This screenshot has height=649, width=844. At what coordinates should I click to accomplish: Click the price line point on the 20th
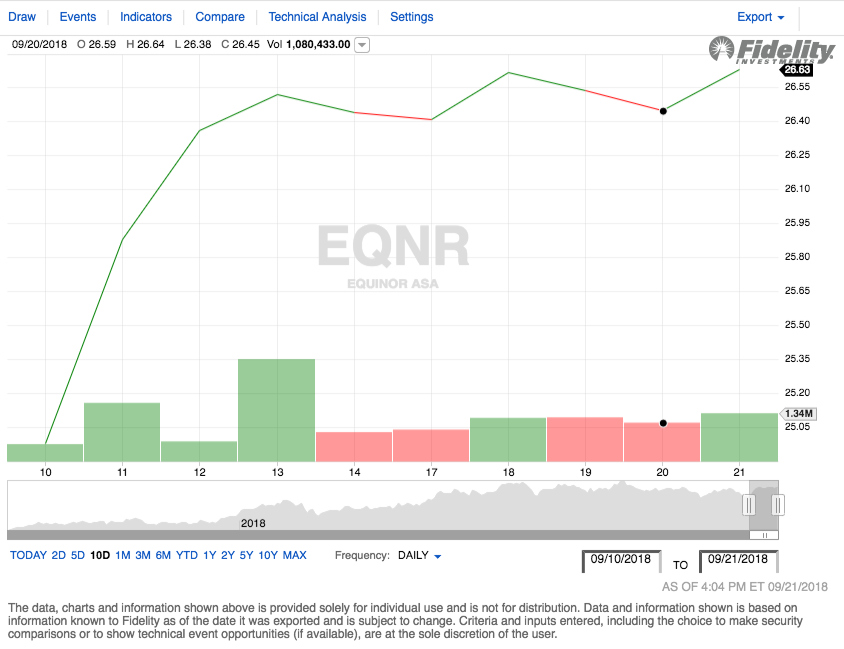pyautogui.click(x=663, y=111)
